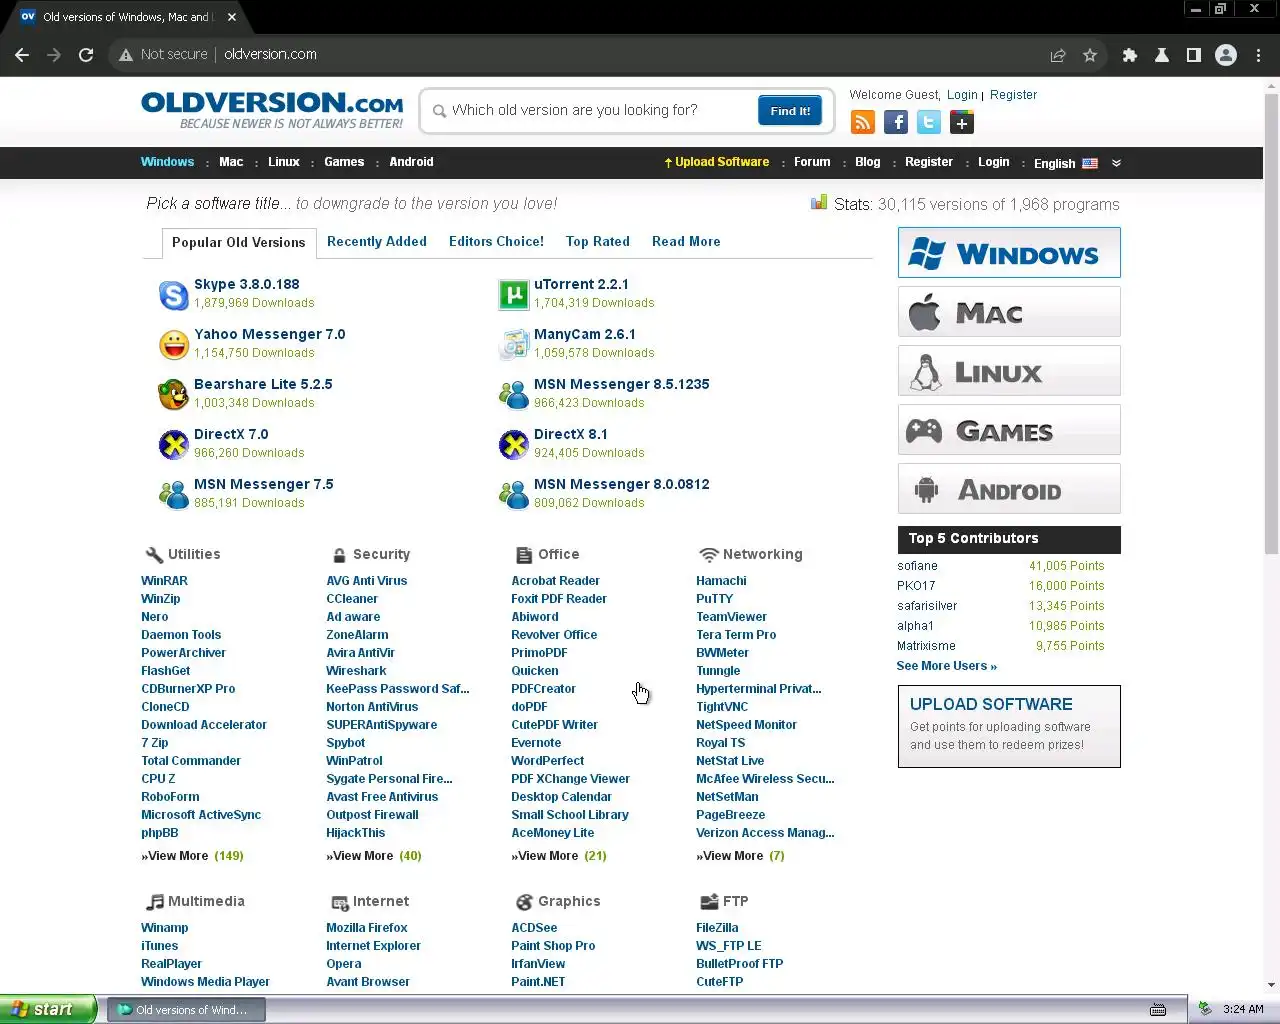Click the MSN Messenger 8.5.1235 icon
This screenshot has height=1024, width=1280.
pyautogui.click(x=513, y=395)
